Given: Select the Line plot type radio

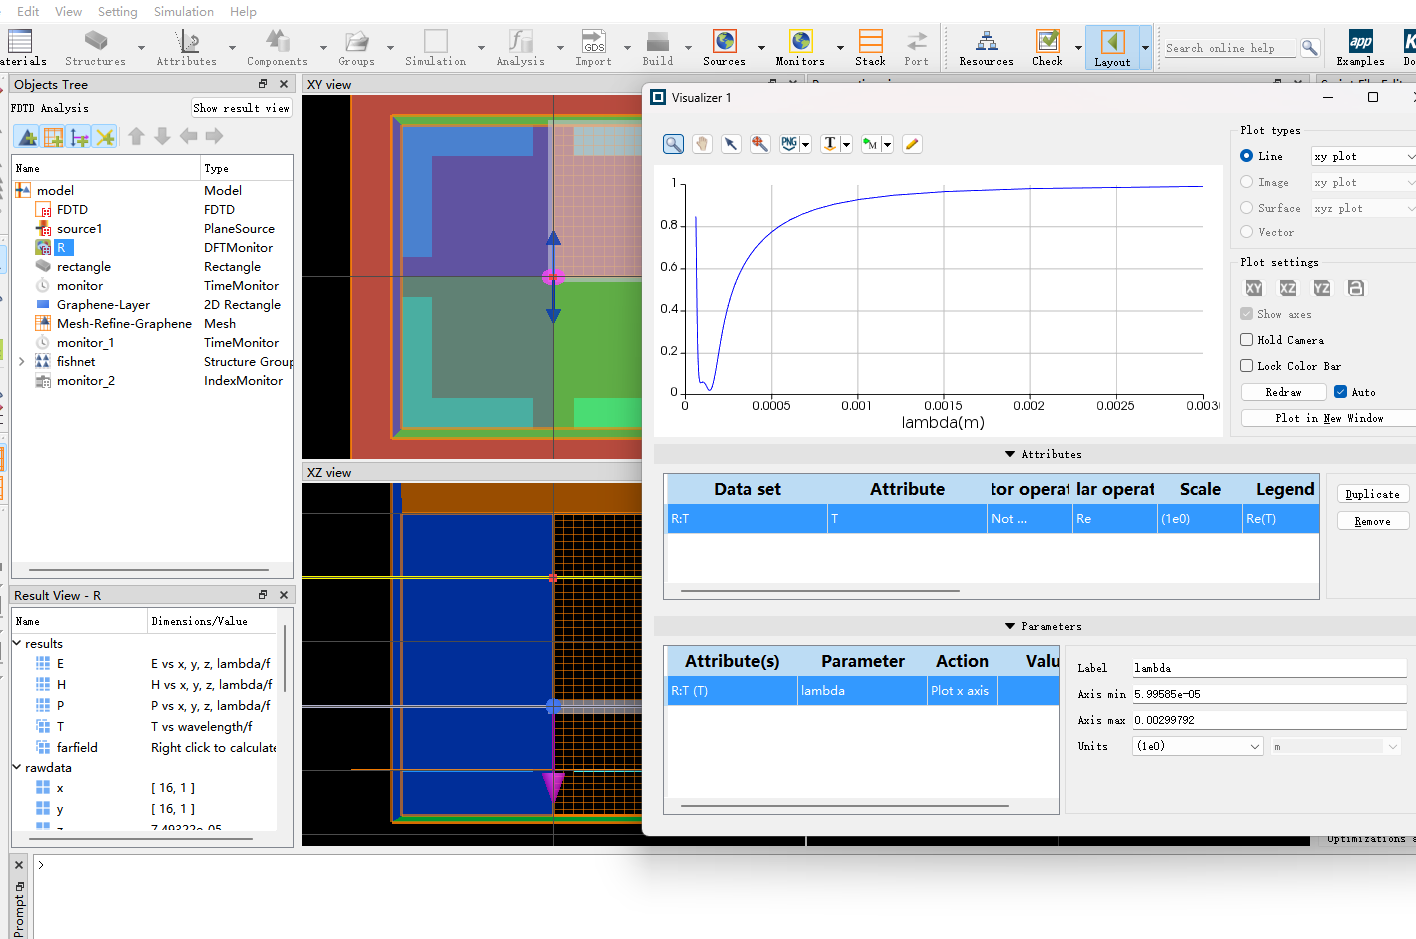Looking at the screenshot, I should (1247, 156).
